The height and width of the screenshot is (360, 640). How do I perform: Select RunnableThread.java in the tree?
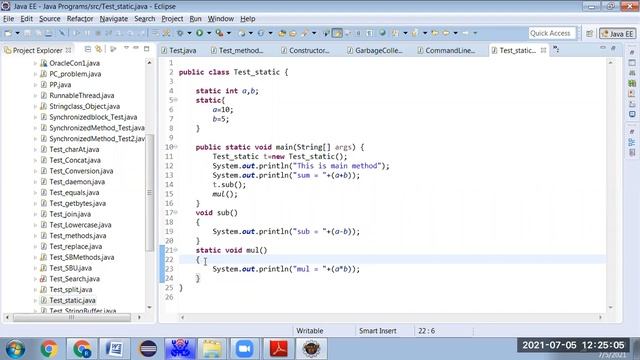point(82,96)
